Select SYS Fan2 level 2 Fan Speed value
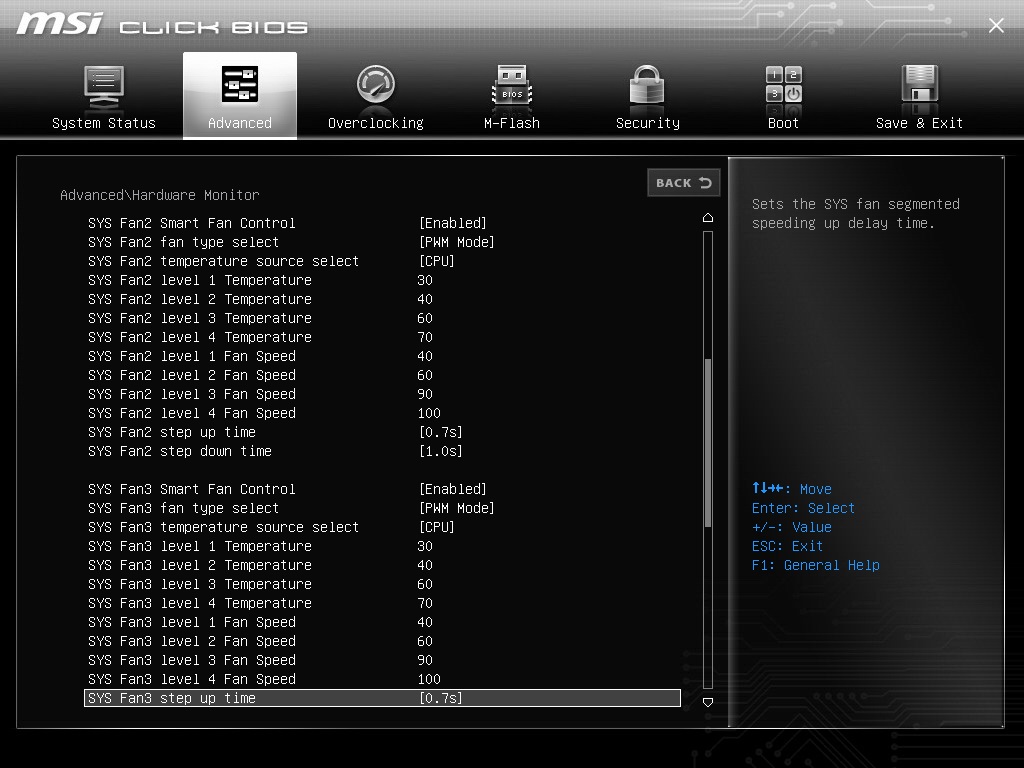Image resolution: width=1024 pixels, height=768 pixels. pyautogui.click(x=425, y=375)
